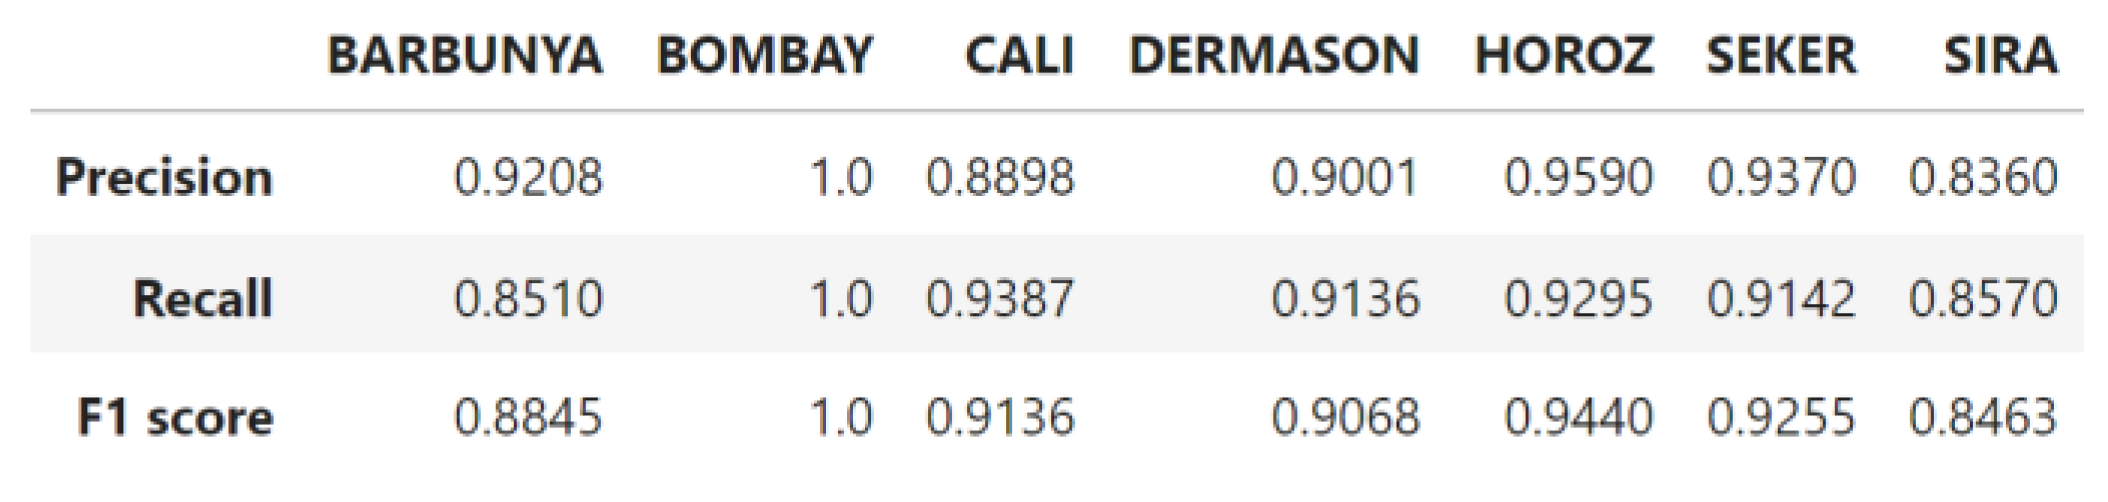Select the F1 score row label
Viewport: 2108px width, 502px height.
[x=175, y=417]
